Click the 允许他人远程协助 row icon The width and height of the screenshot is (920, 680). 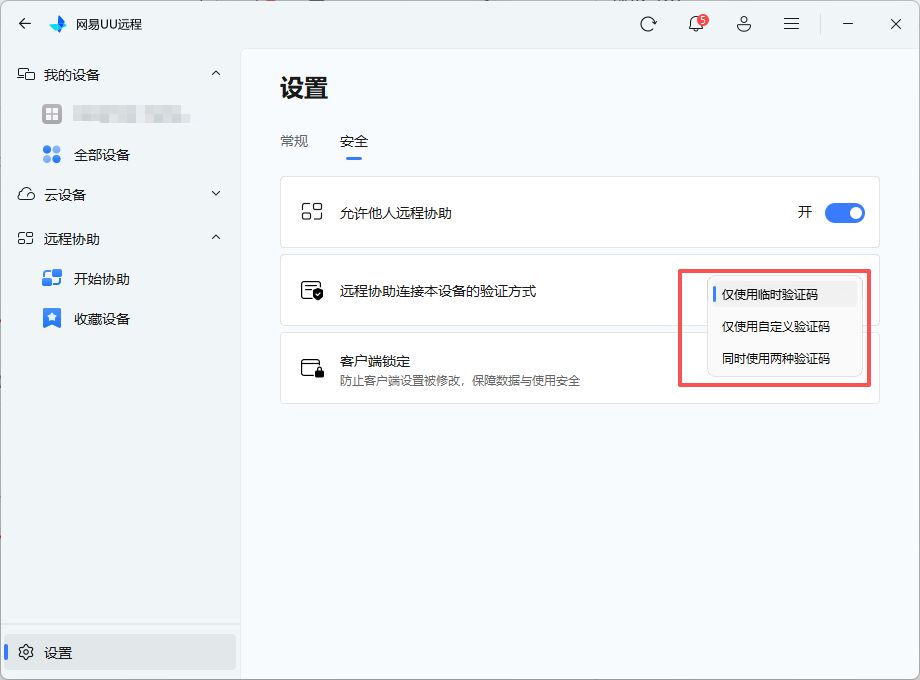[312, 211]
